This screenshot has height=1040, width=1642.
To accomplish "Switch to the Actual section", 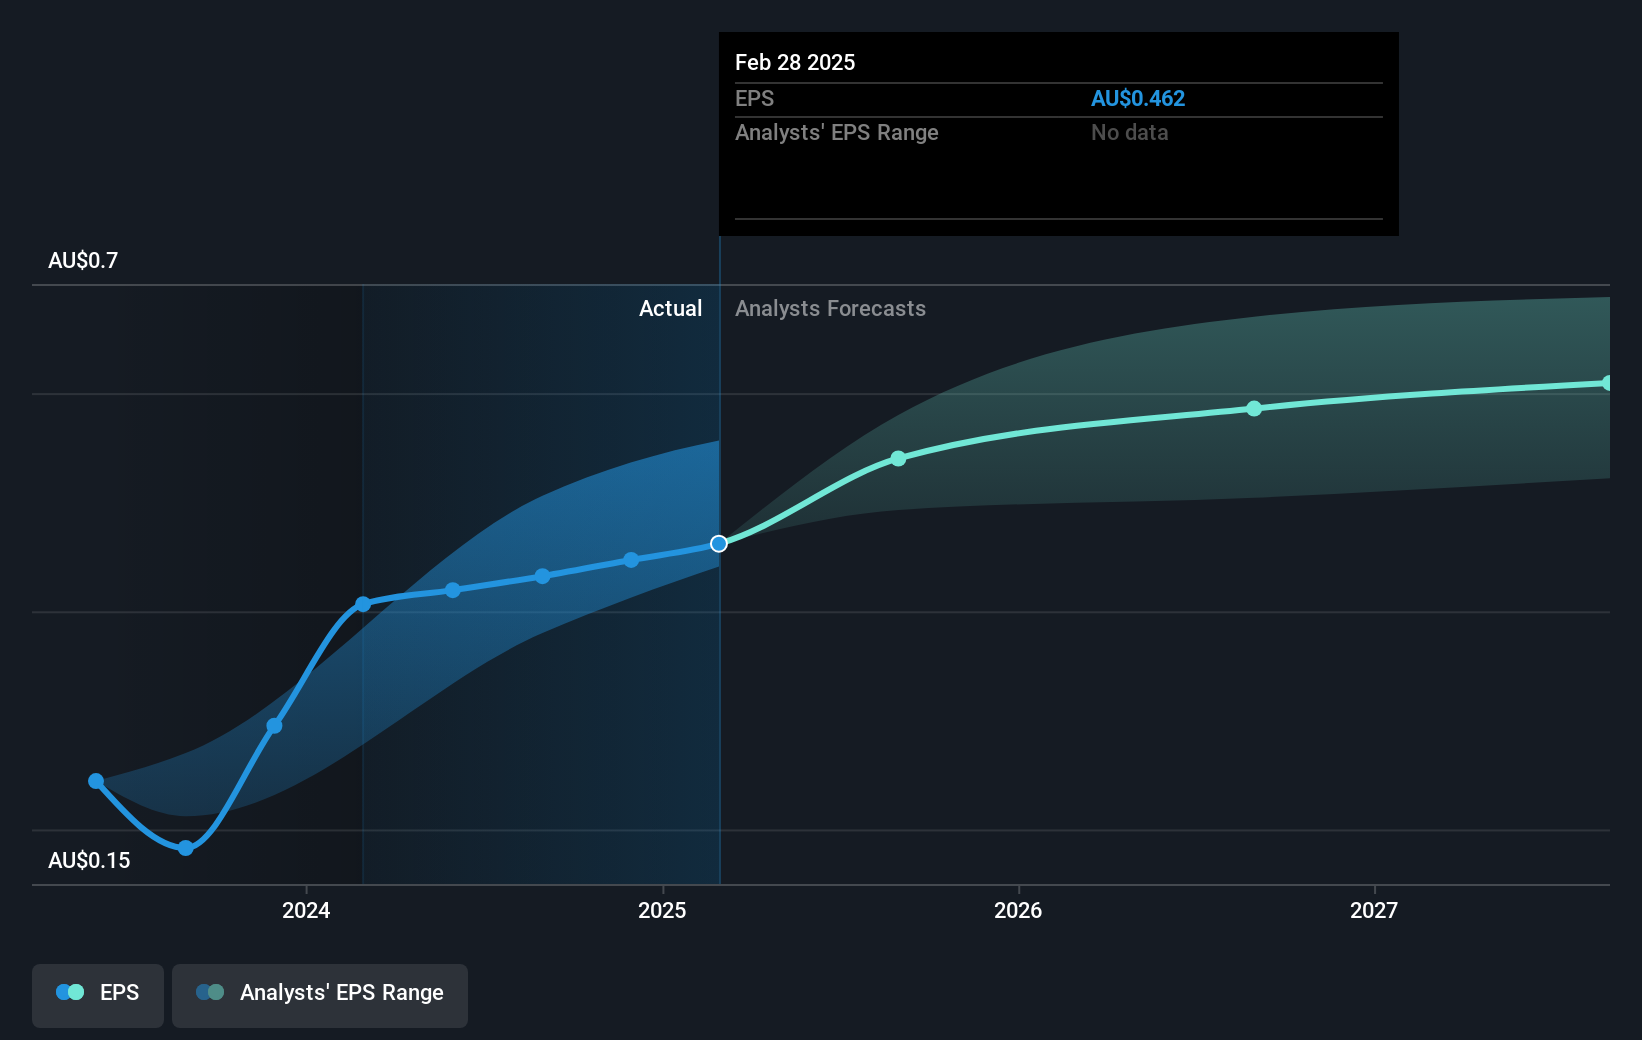I will (x=670, y=308).
